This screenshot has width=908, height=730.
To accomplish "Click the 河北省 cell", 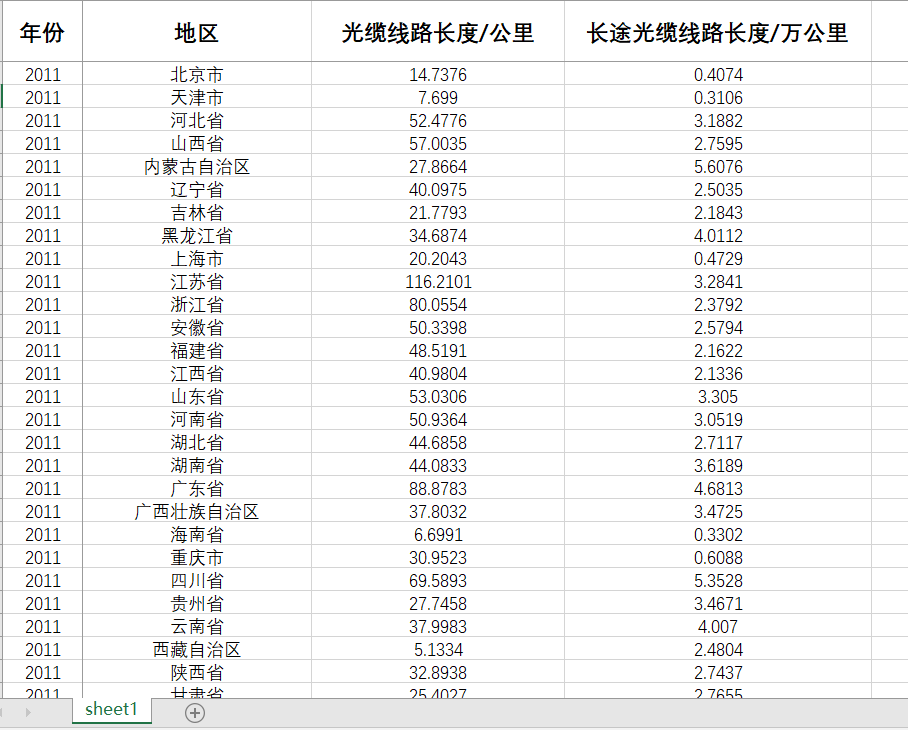I will click(x=197, y=120).
